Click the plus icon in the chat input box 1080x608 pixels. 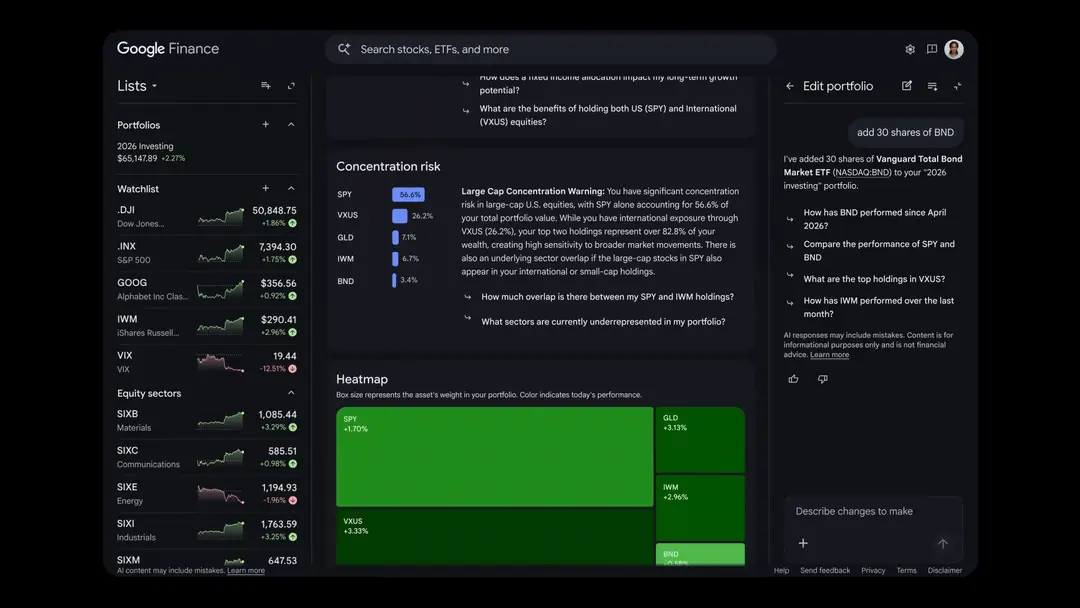click(x=803, y=543)
